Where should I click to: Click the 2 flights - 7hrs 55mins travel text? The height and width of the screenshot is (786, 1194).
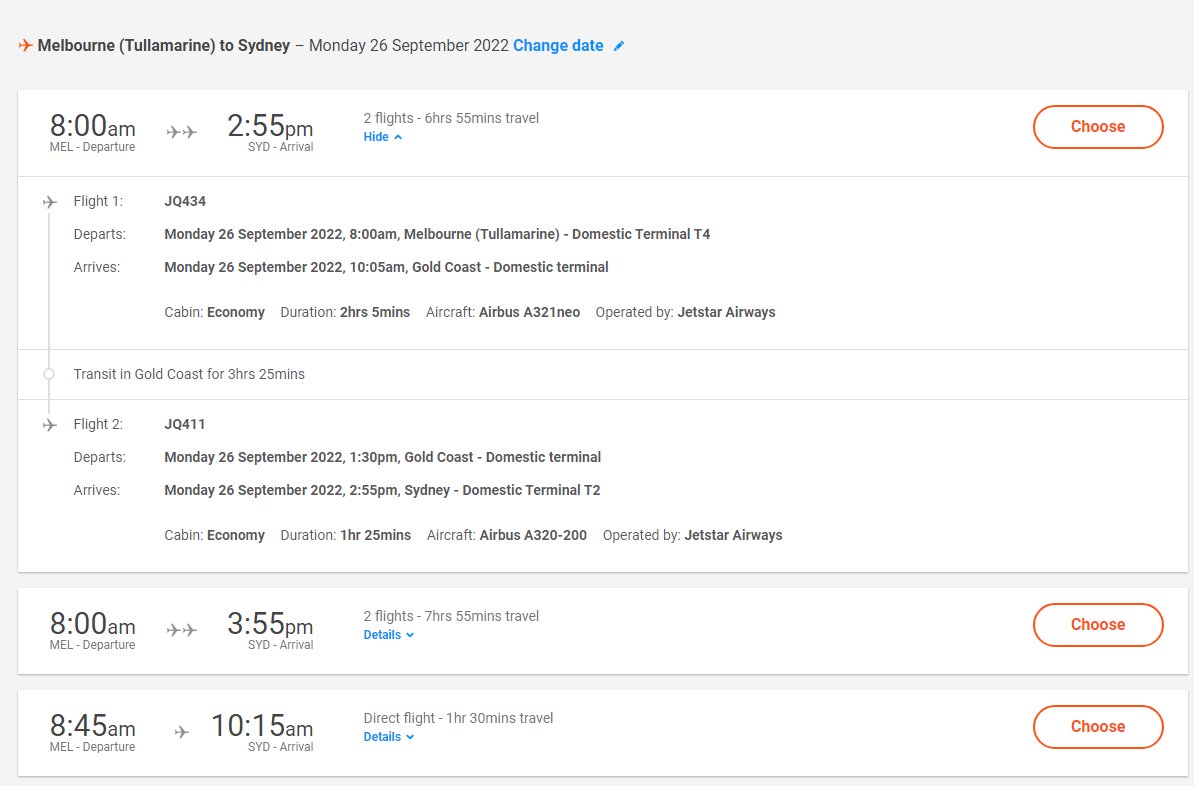click(x=451, y=616)
